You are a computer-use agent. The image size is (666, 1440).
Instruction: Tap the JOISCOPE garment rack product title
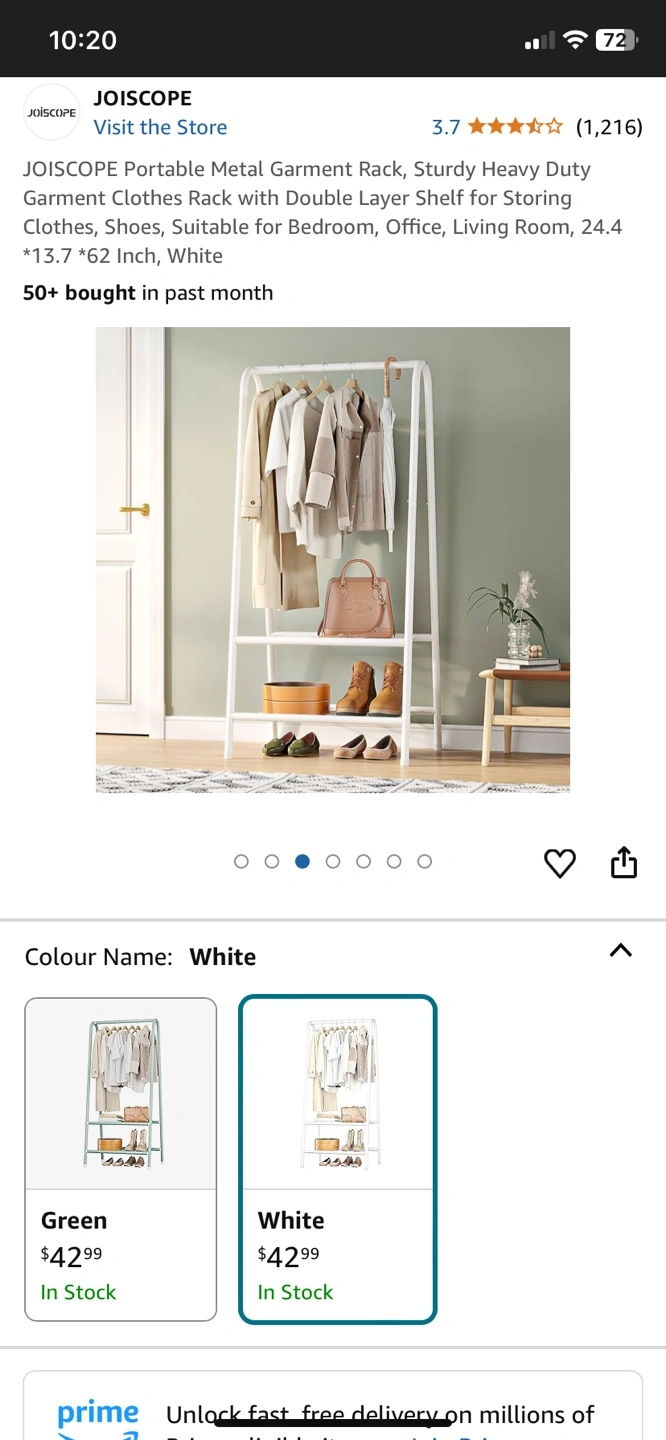[x=323, y=212]
